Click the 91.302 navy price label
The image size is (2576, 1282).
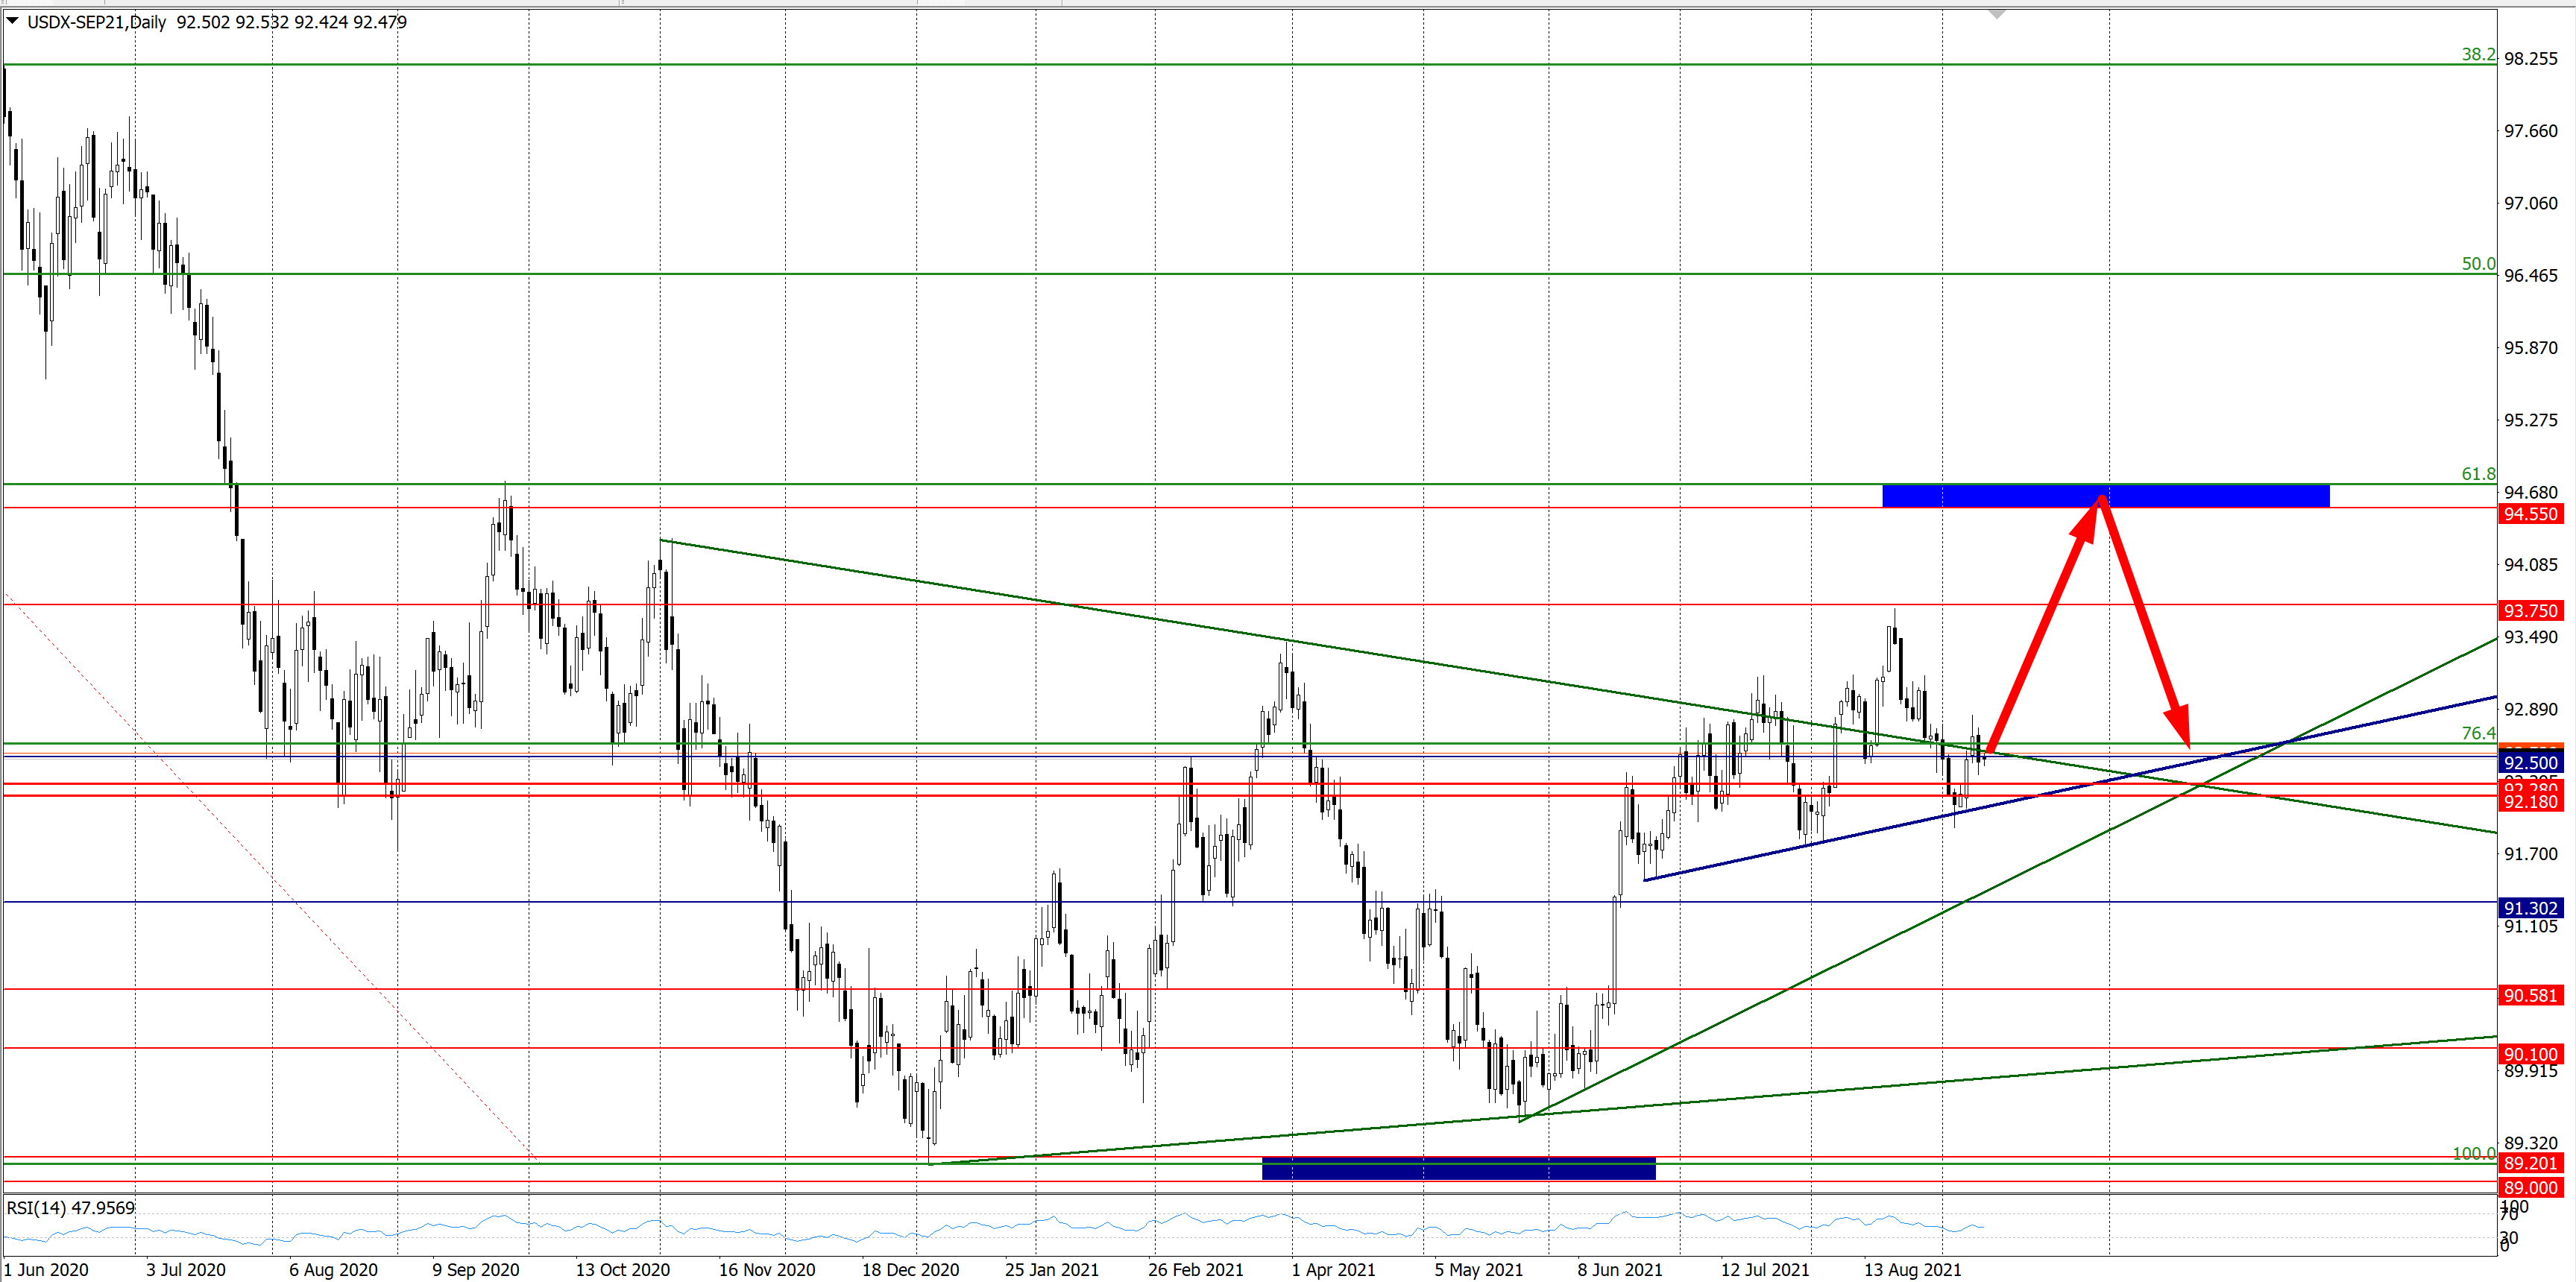tap(2530, 908)
